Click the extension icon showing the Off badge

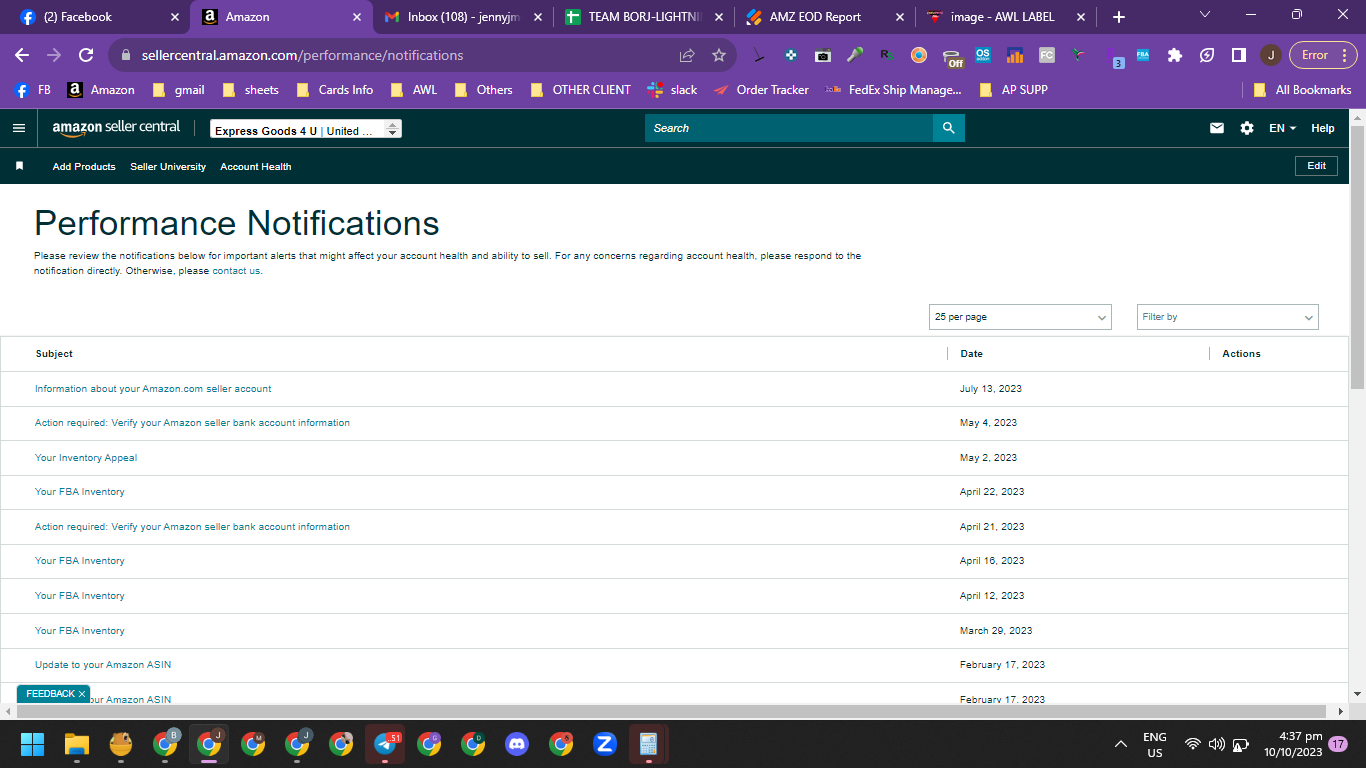point(953,56)
